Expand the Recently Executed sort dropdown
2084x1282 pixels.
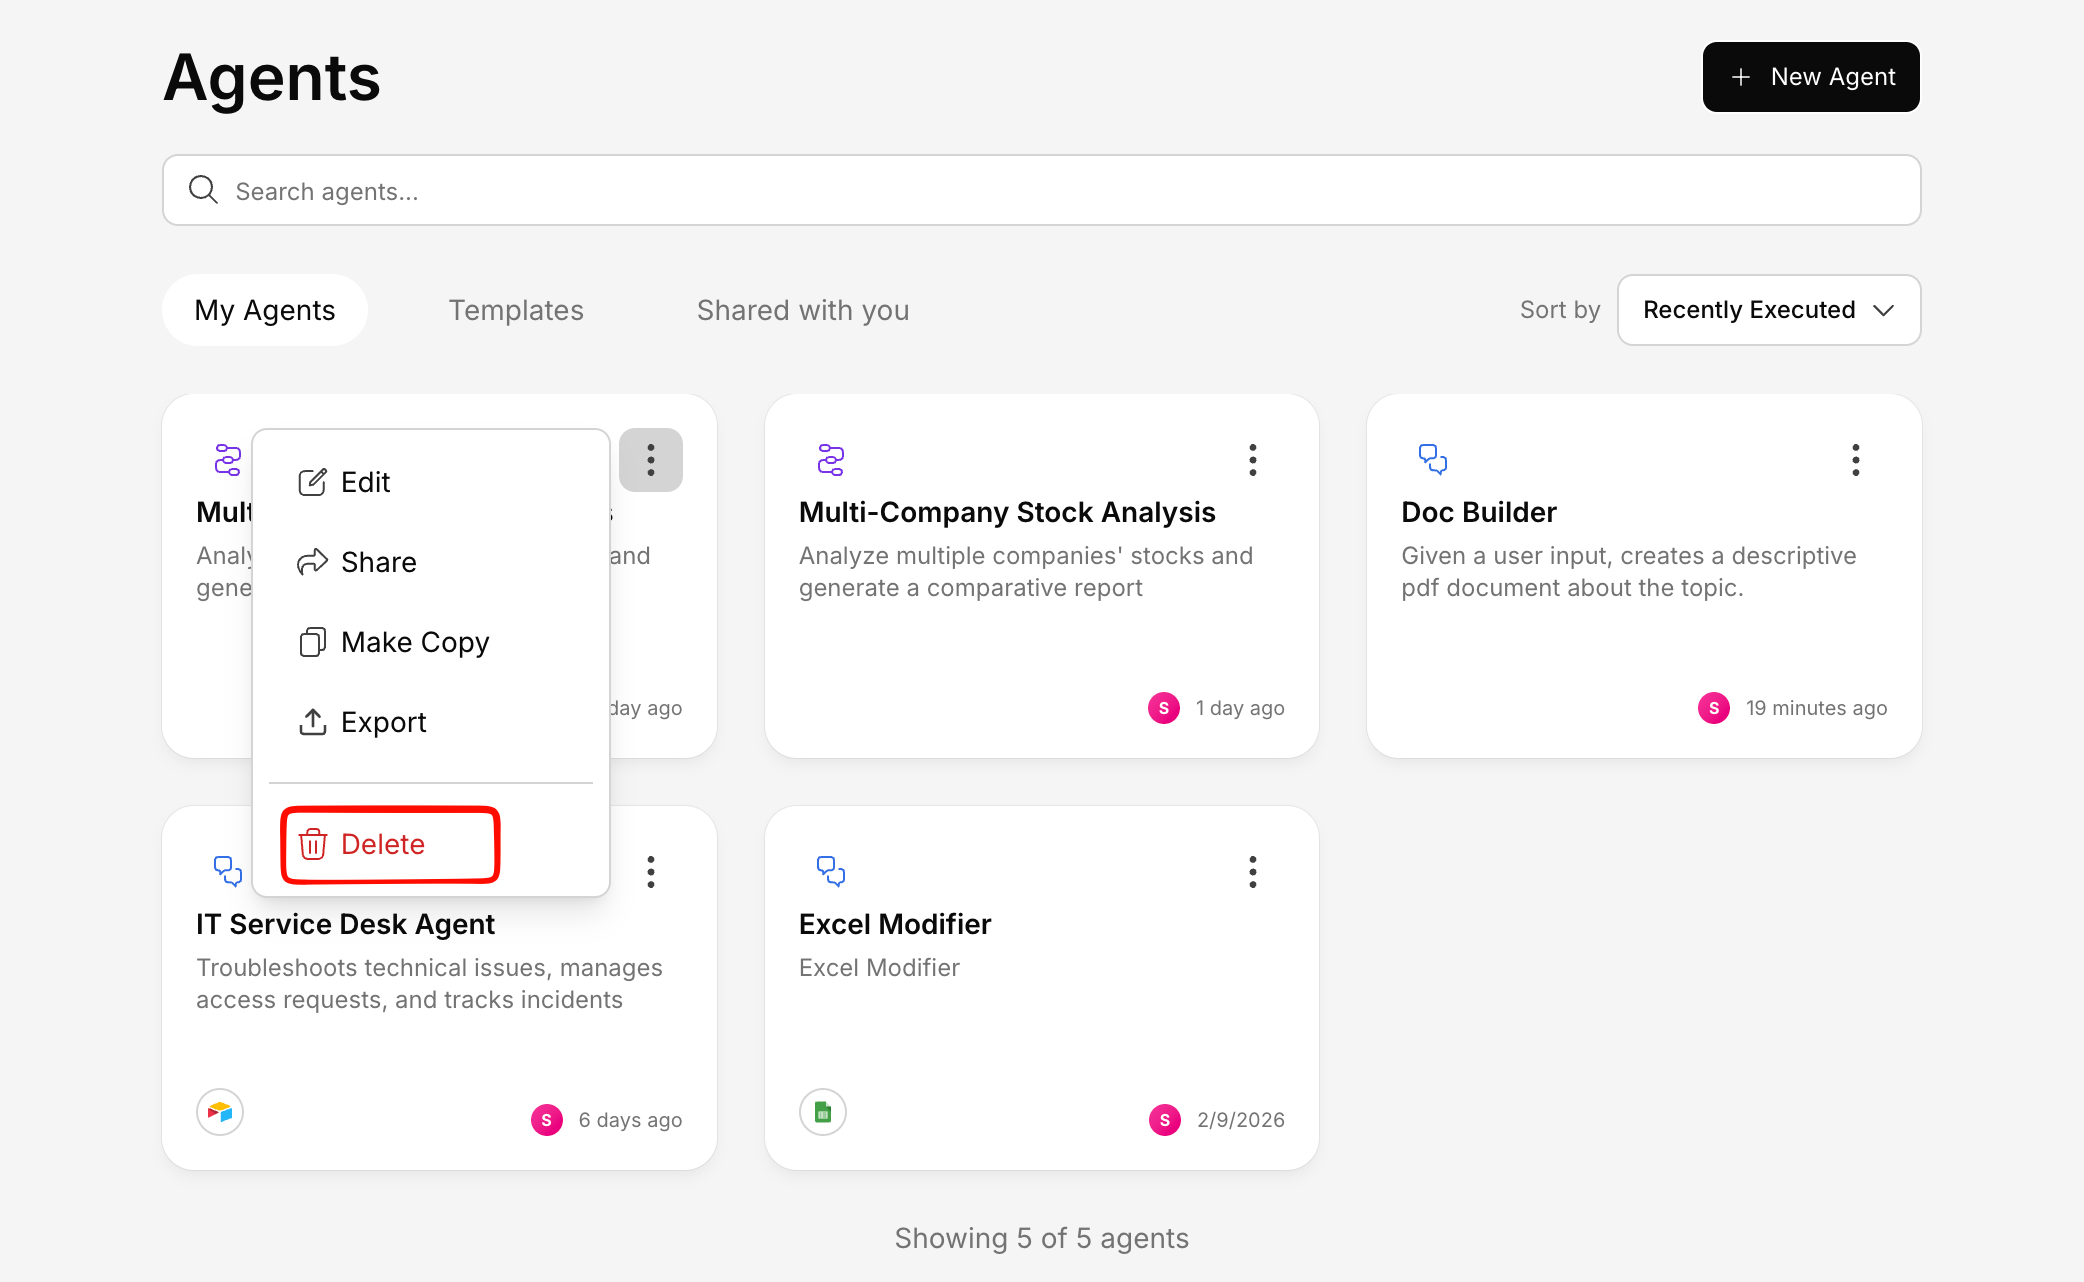point(1768,310)
